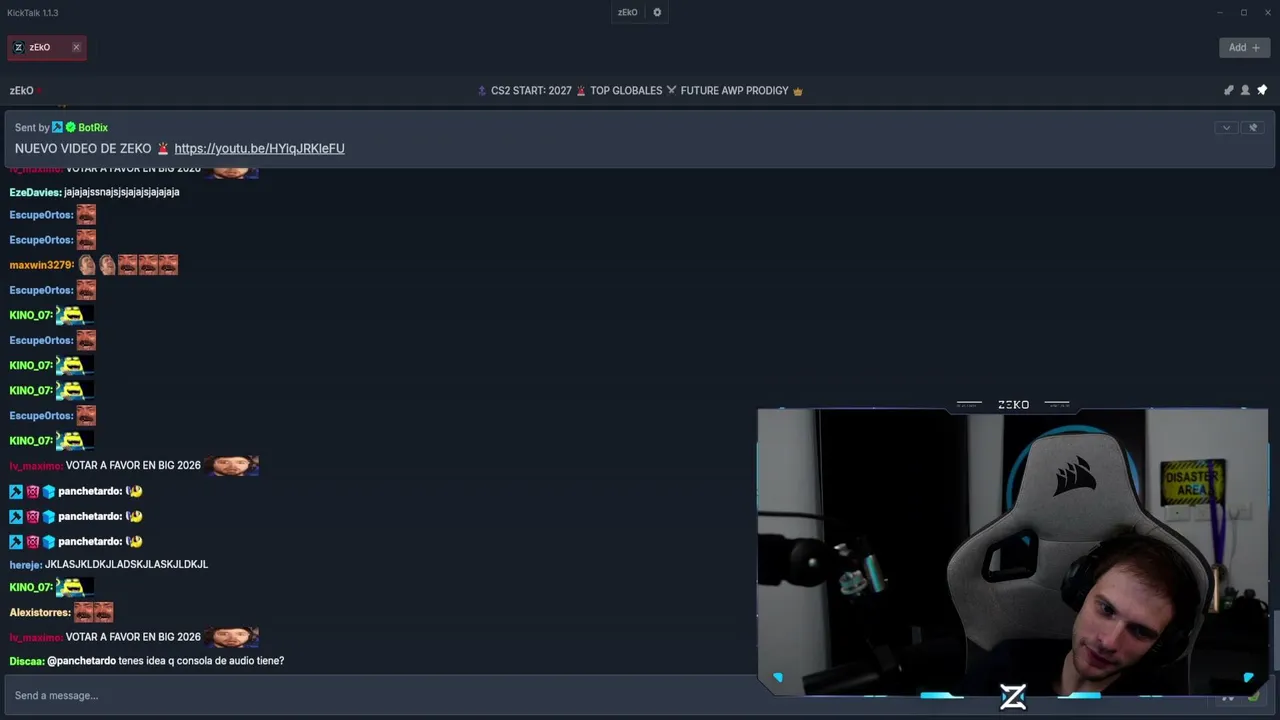Close the zEkO chatroom tab
This screenshot has width=1280, height=720.
(76, 47)
